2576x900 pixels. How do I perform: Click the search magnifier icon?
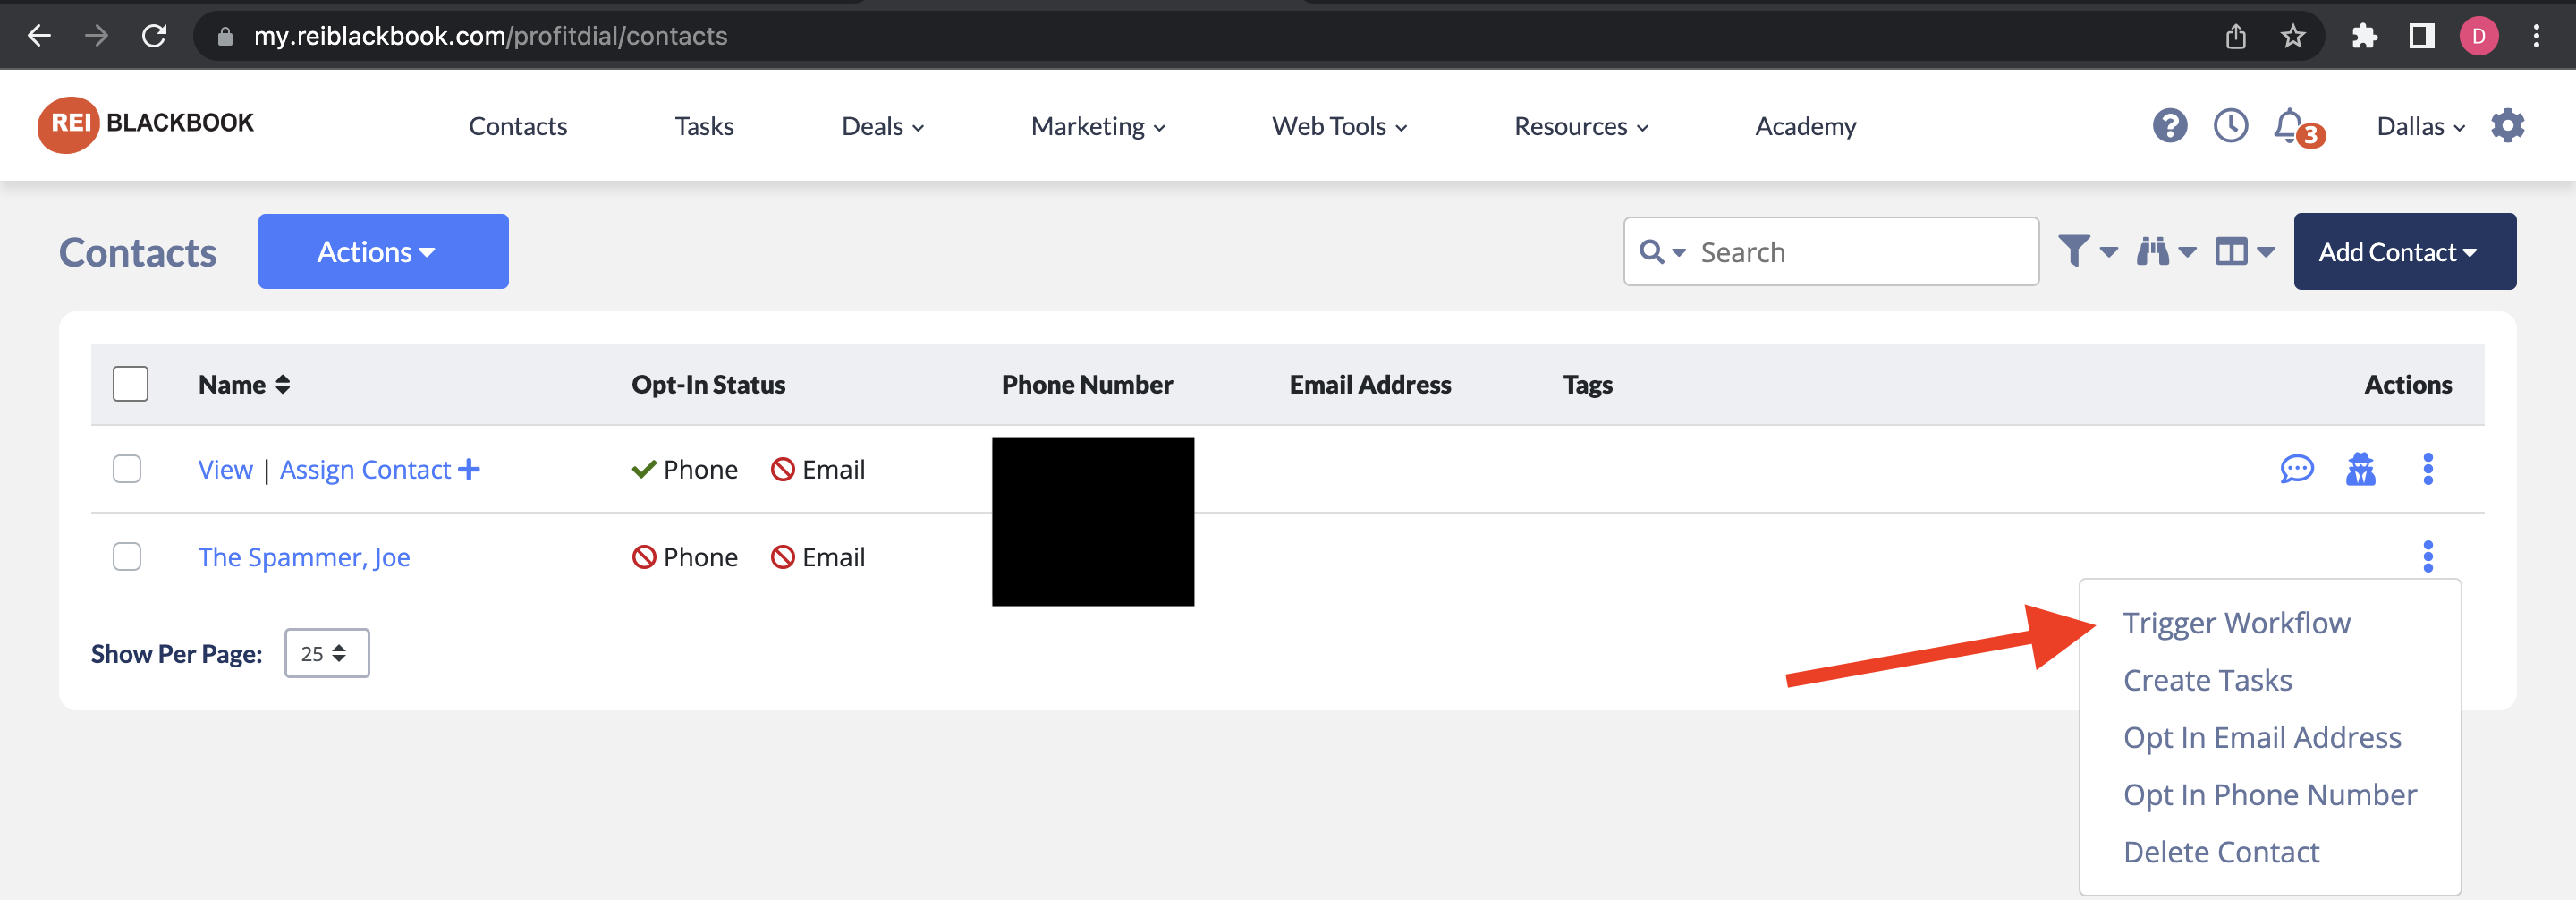tap(1653, 252)
